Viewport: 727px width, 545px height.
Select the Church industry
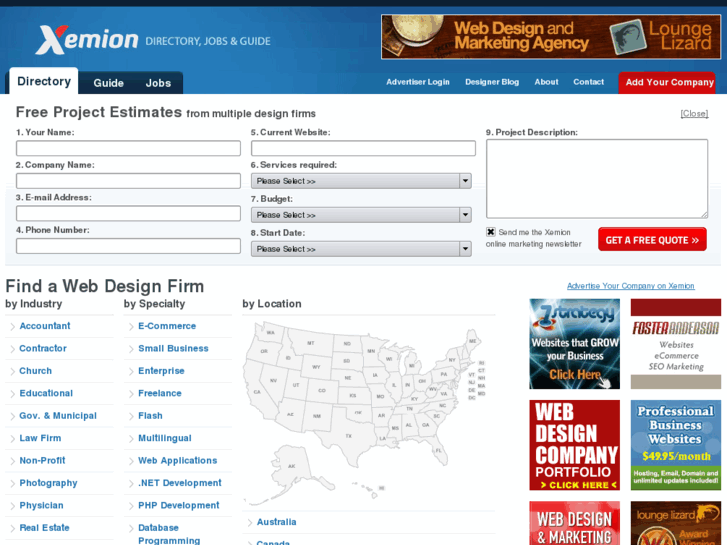coord(35,371)
